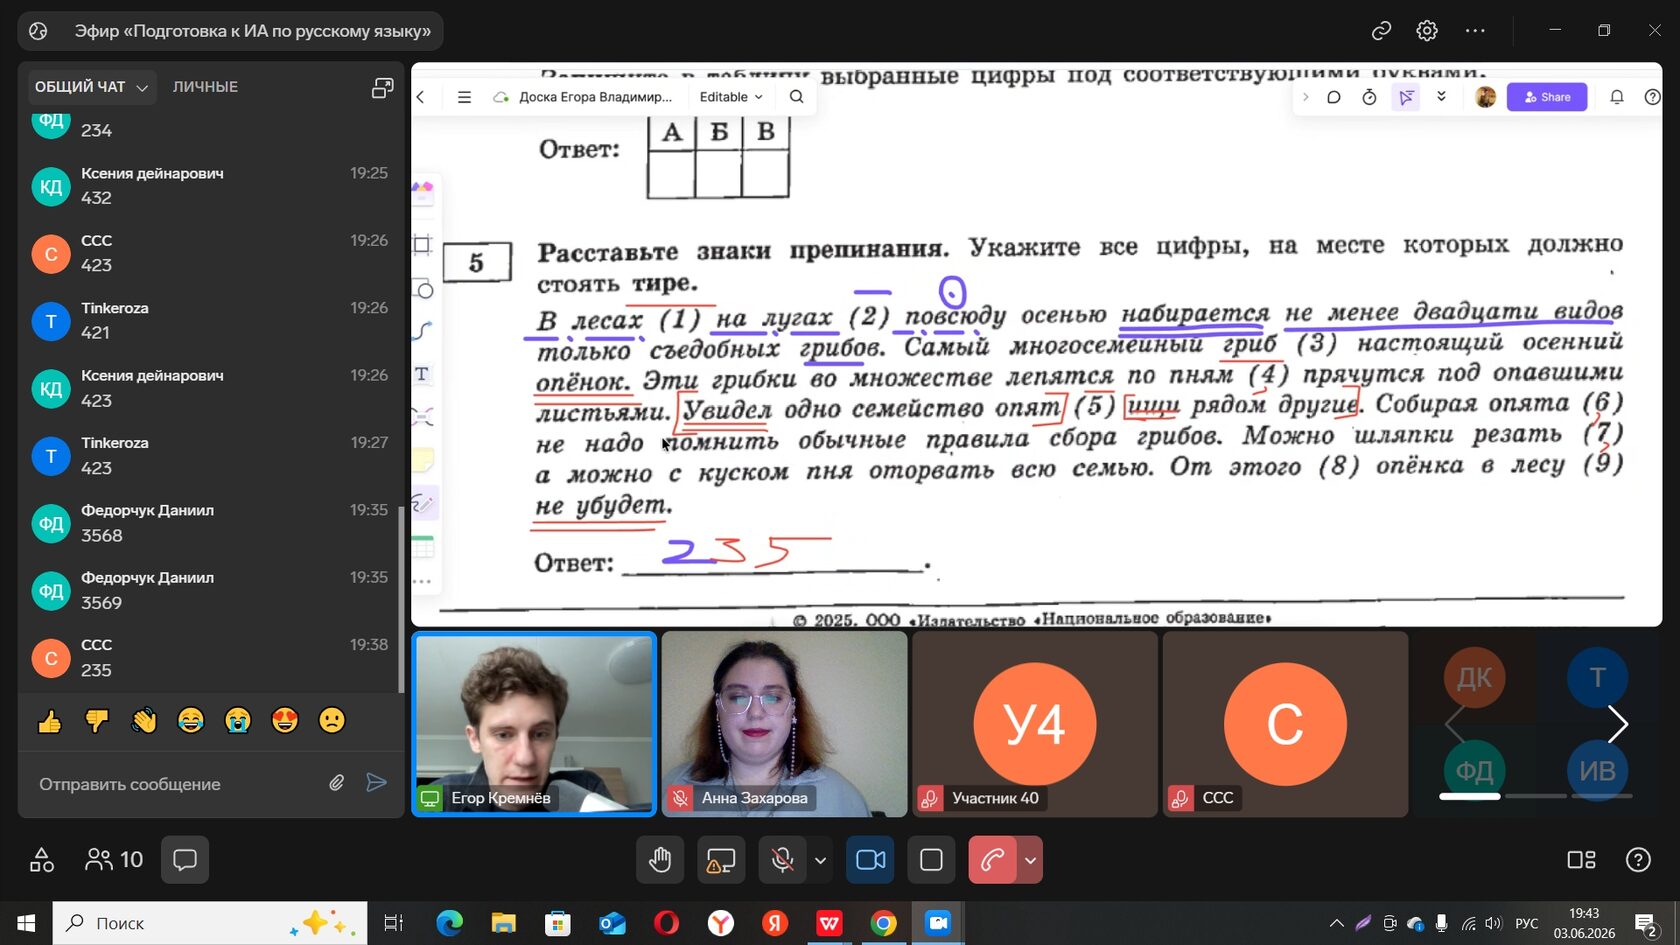Unmute the microphone
Screen dimensions: 1680x945
(783, 860)
